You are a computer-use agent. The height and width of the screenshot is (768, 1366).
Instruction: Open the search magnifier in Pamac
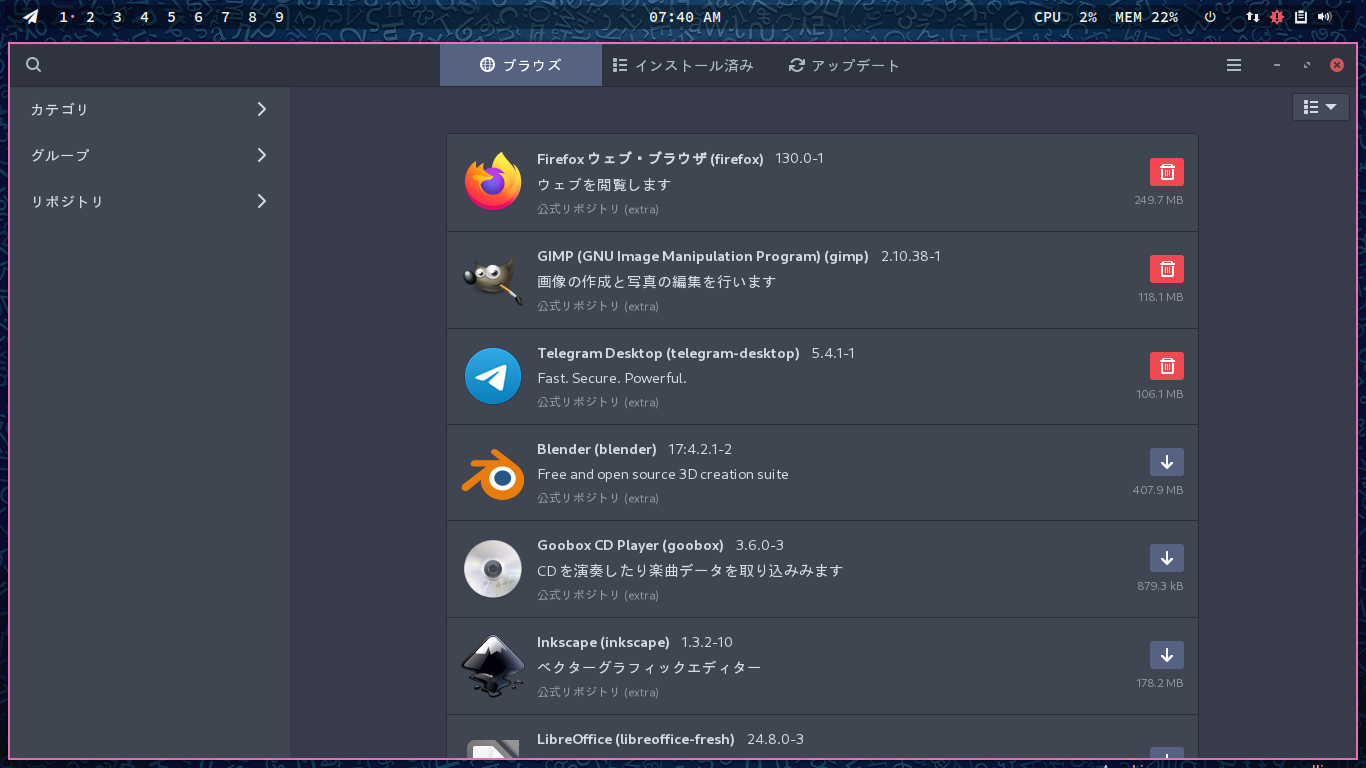point(33,65)
